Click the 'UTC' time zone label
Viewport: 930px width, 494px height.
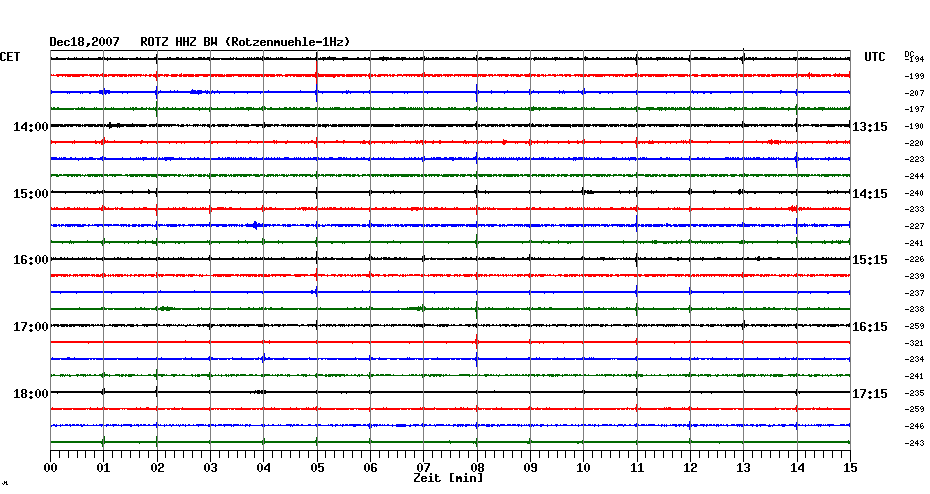click(x=875, y=57)
